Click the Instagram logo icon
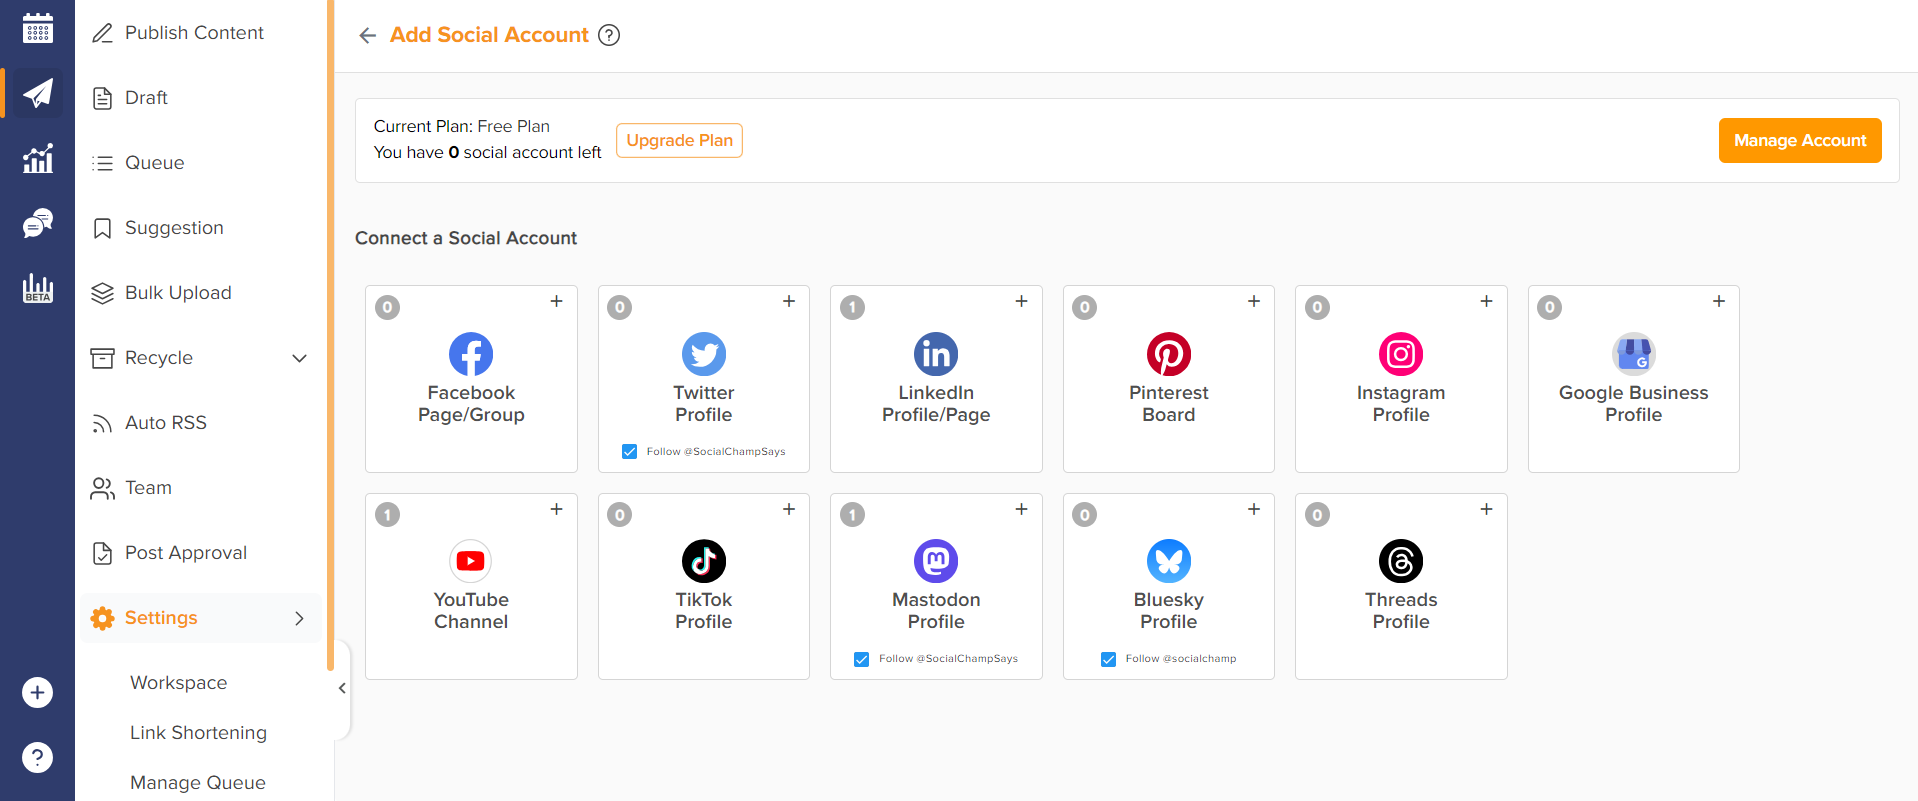Viewport: 1918px width, 801px height. coord(1401,354)
